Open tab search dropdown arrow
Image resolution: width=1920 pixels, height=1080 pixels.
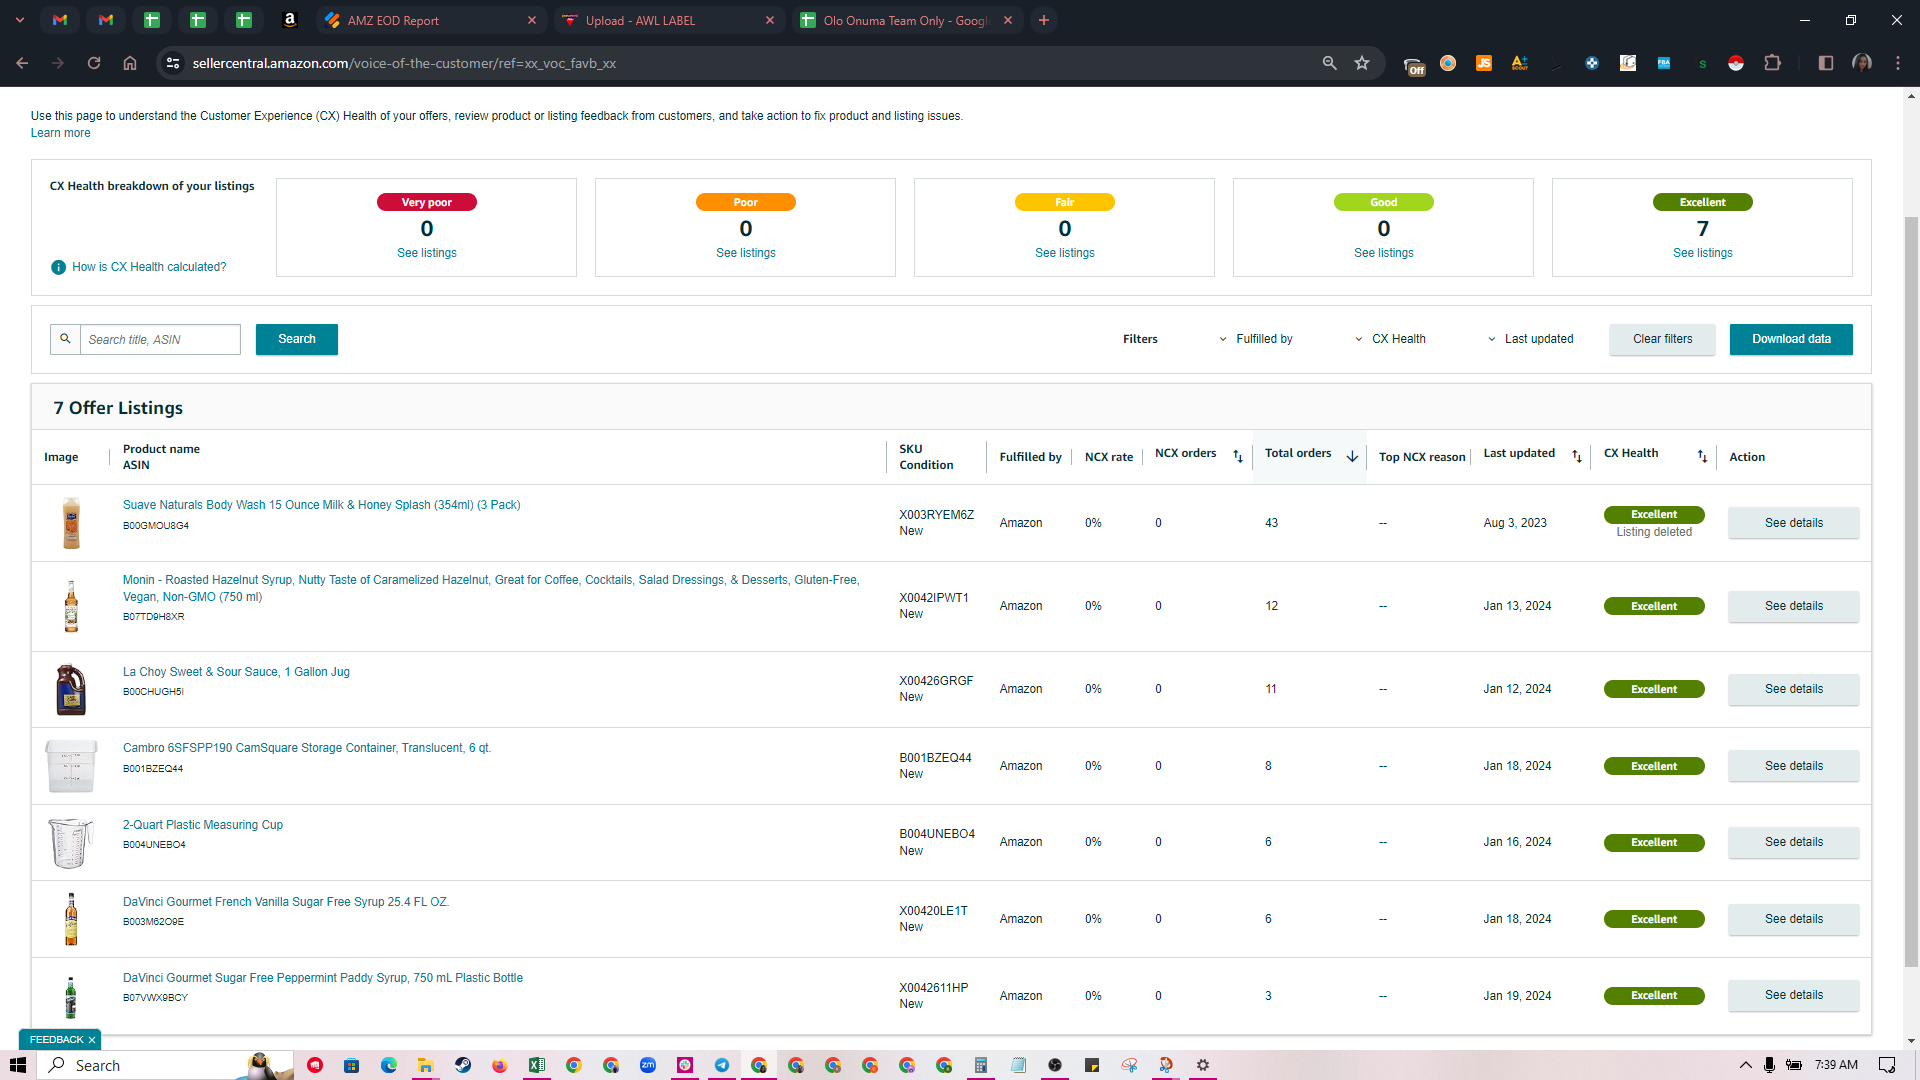pyautogui.click(x=20, y=20)
